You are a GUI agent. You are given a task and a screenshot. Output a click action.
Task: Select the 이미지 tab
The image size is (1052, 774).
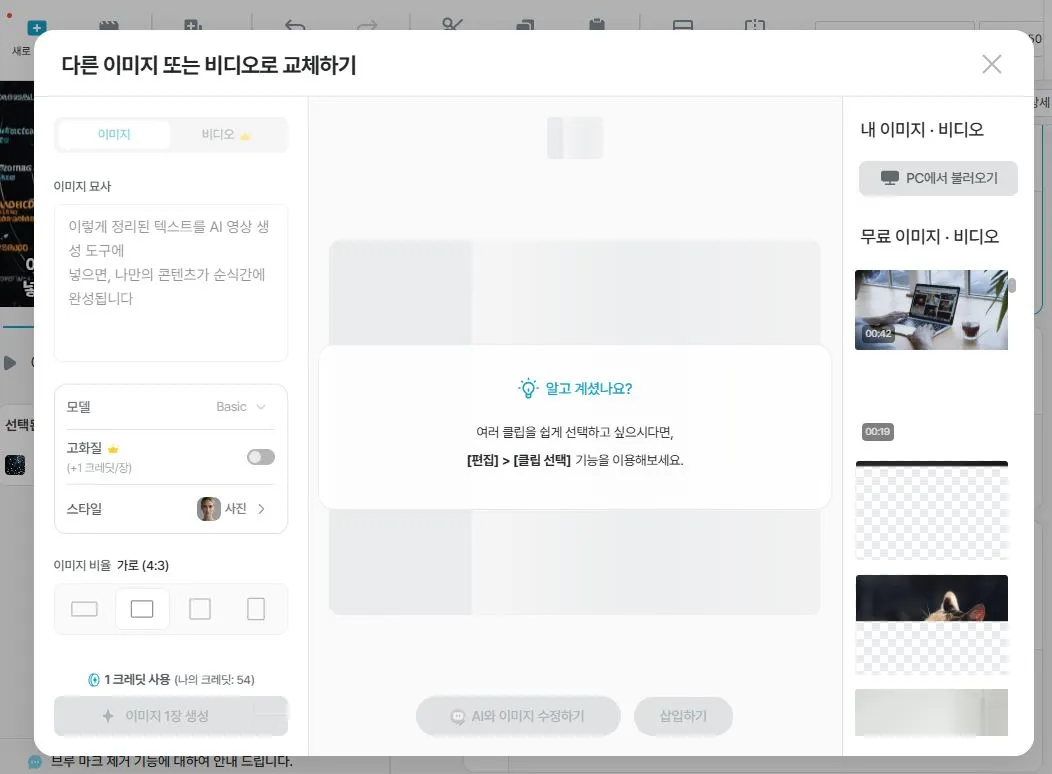115,134
